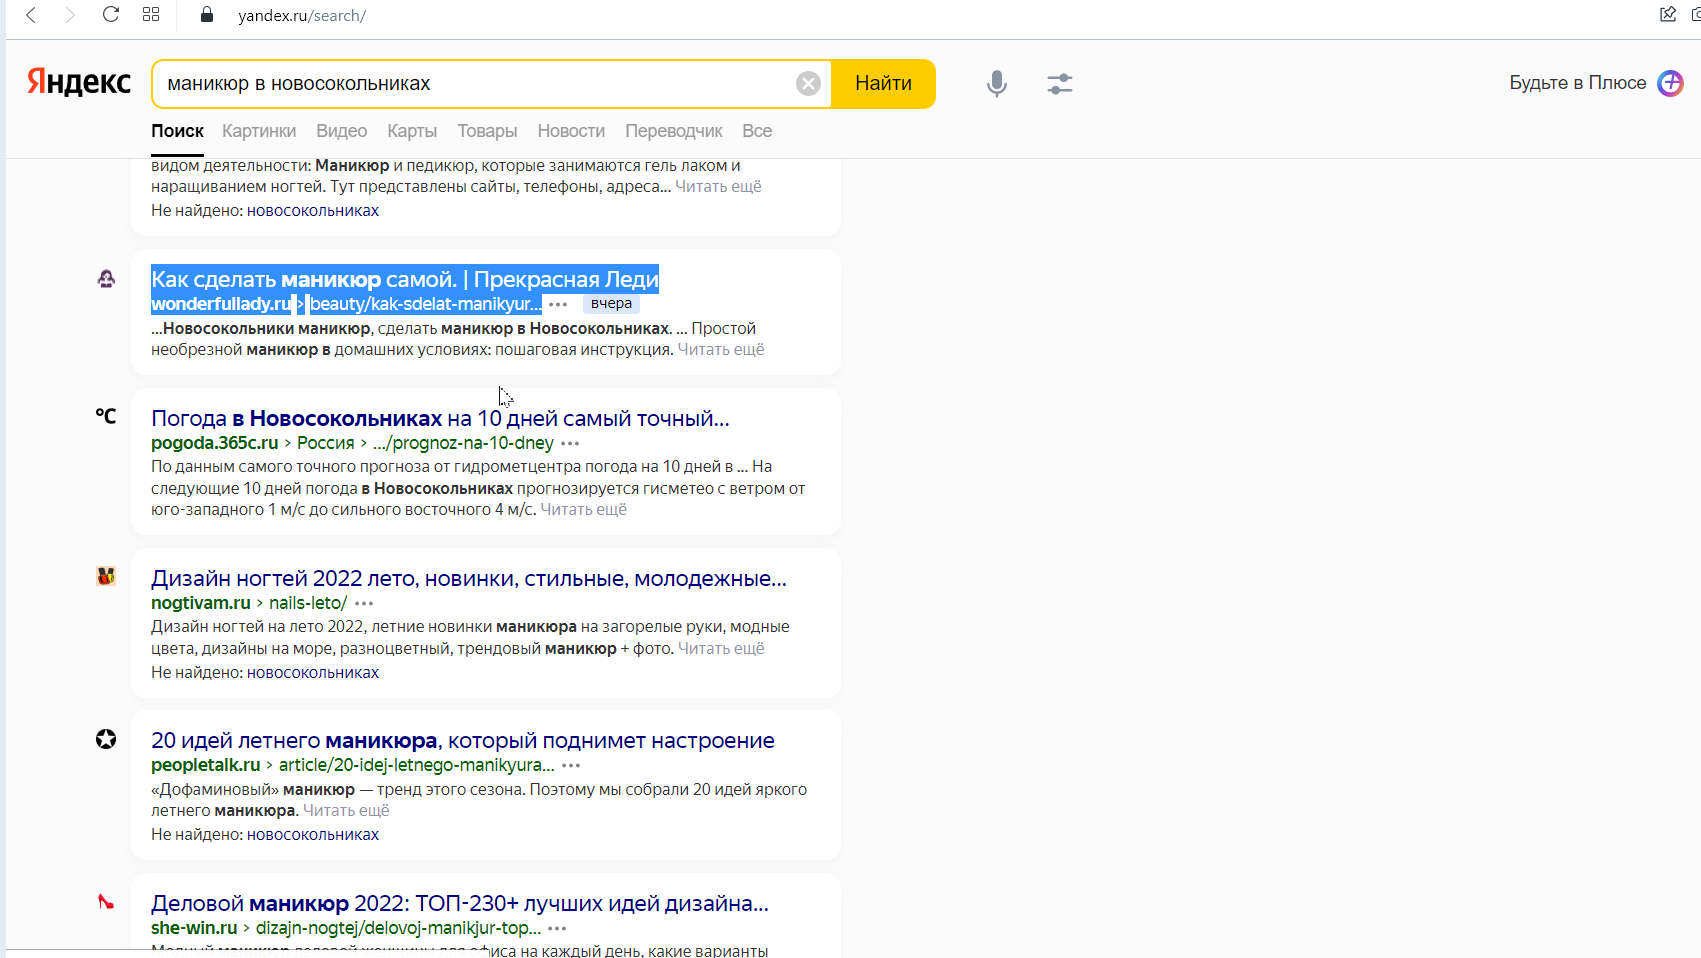Image resolution: width=1701 pixels, height=958 pixels.
Task: Clear the search query with X icon
Action: pos(808,84)
